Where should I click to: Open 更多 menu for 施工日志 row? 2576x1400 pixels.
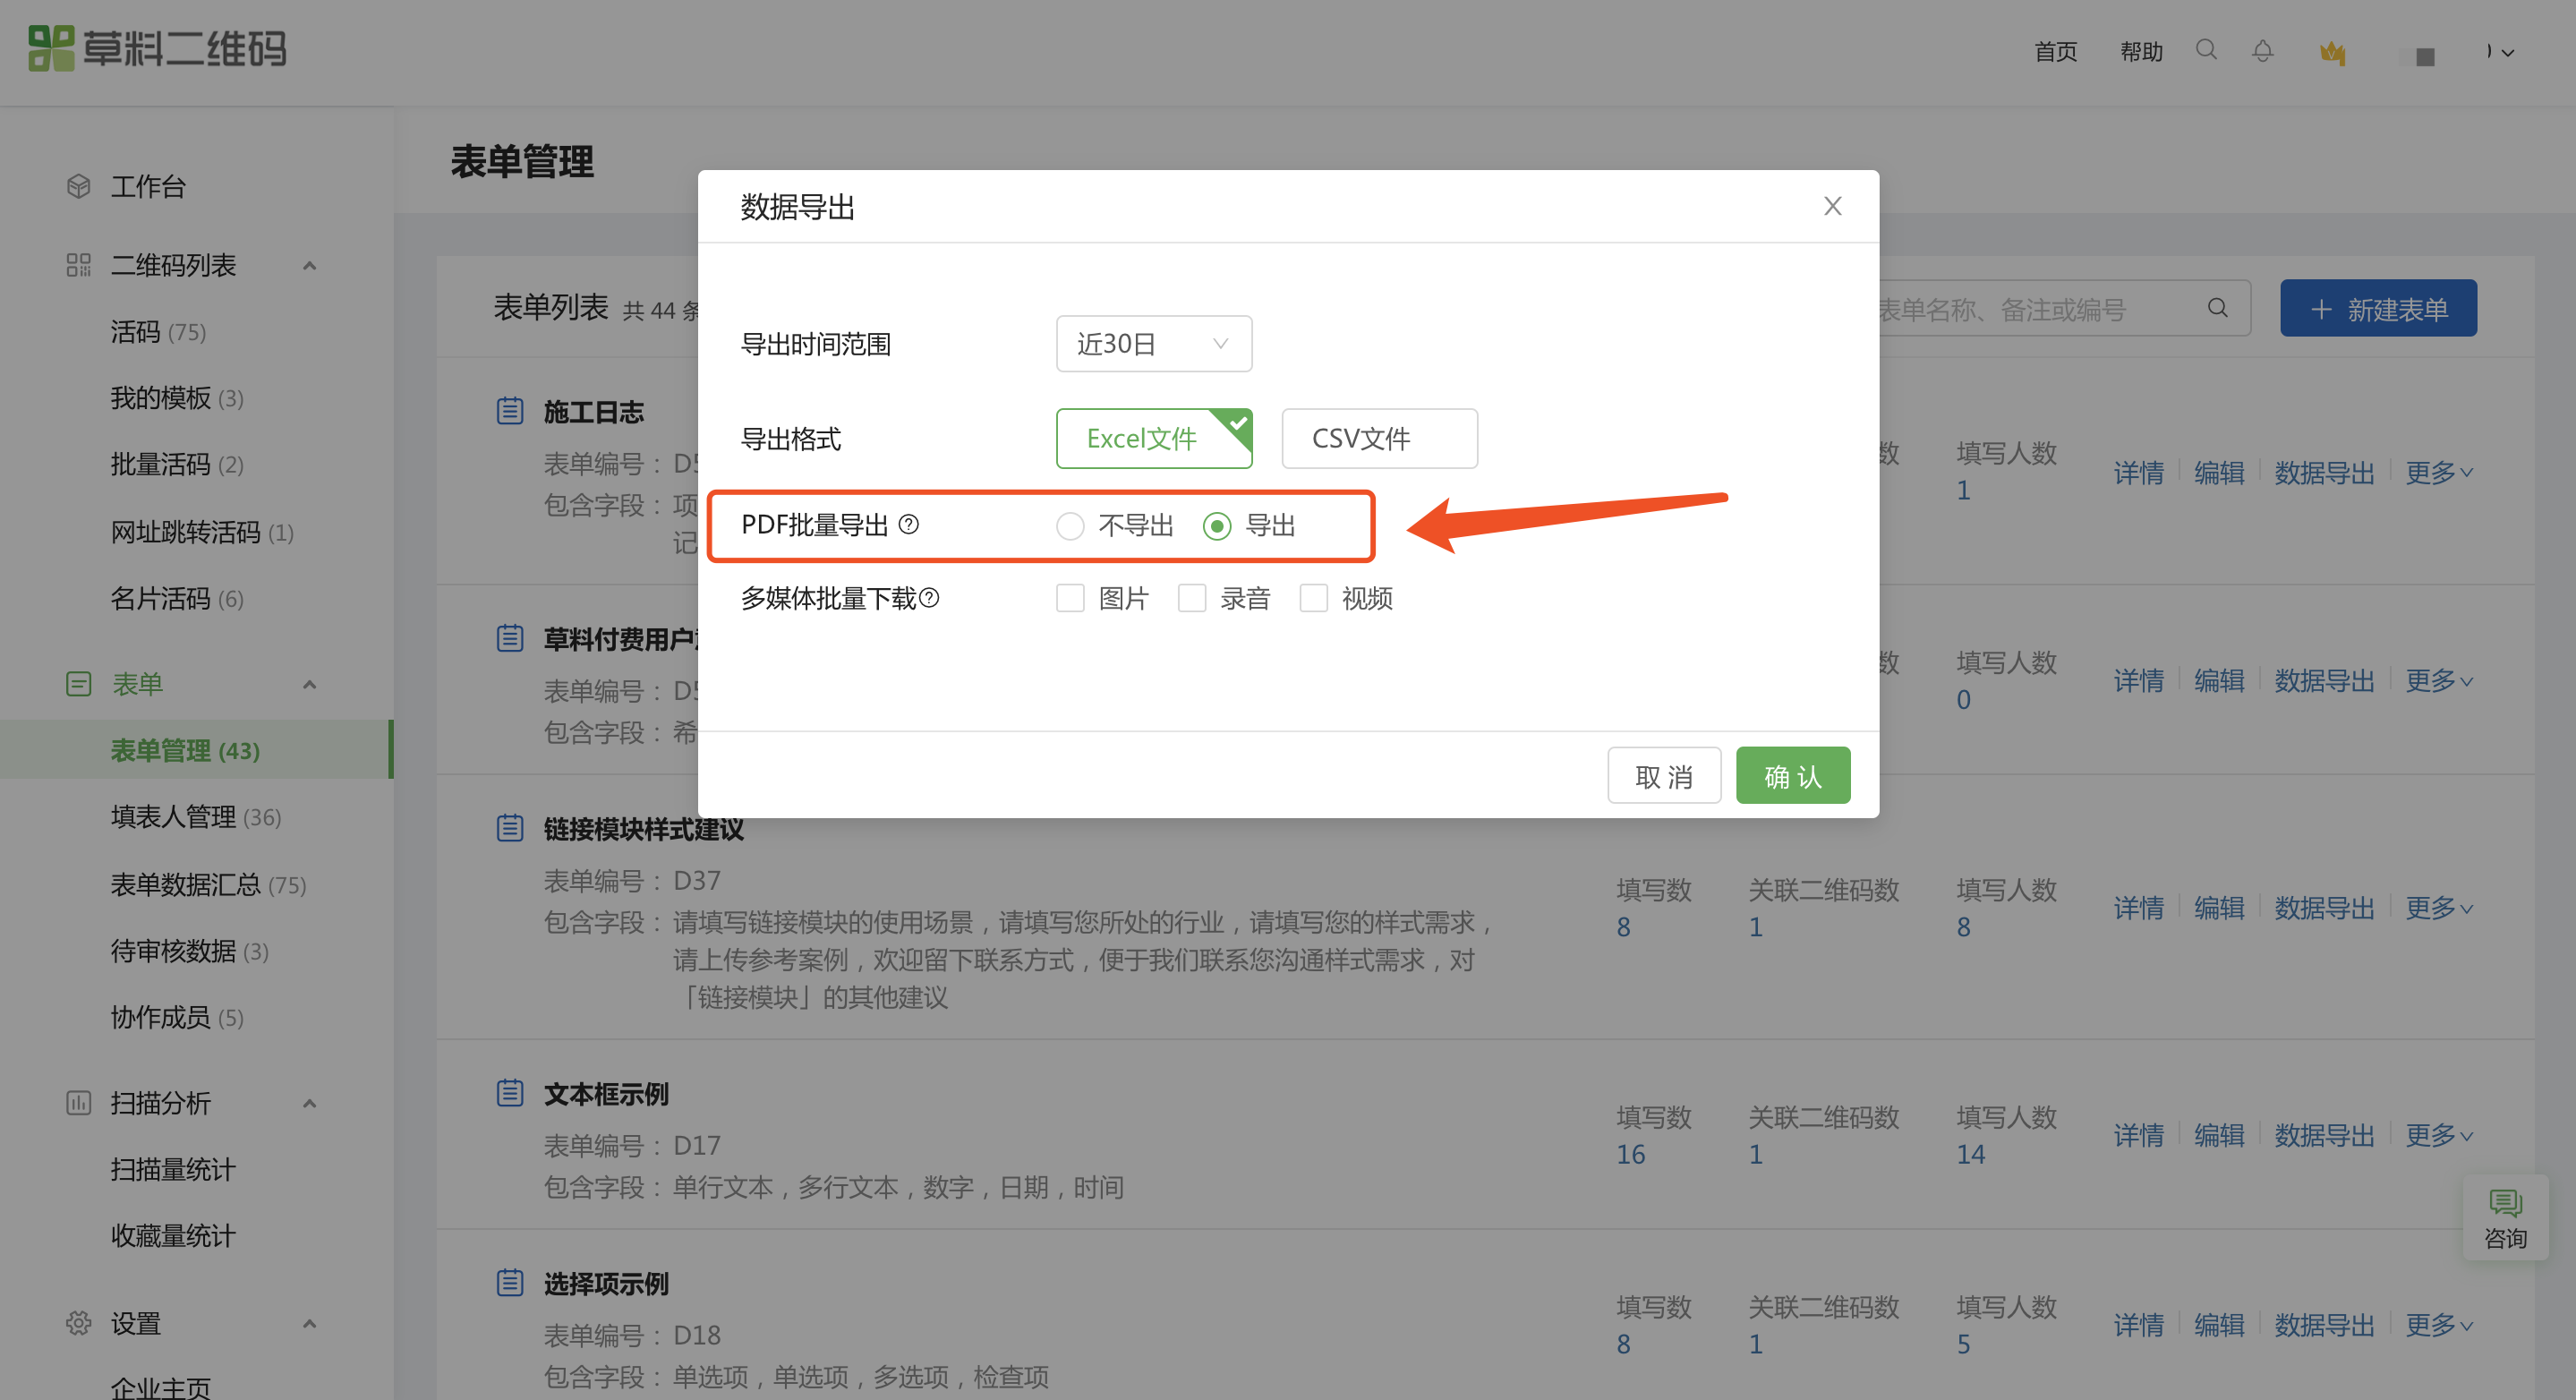[2439, 472]
